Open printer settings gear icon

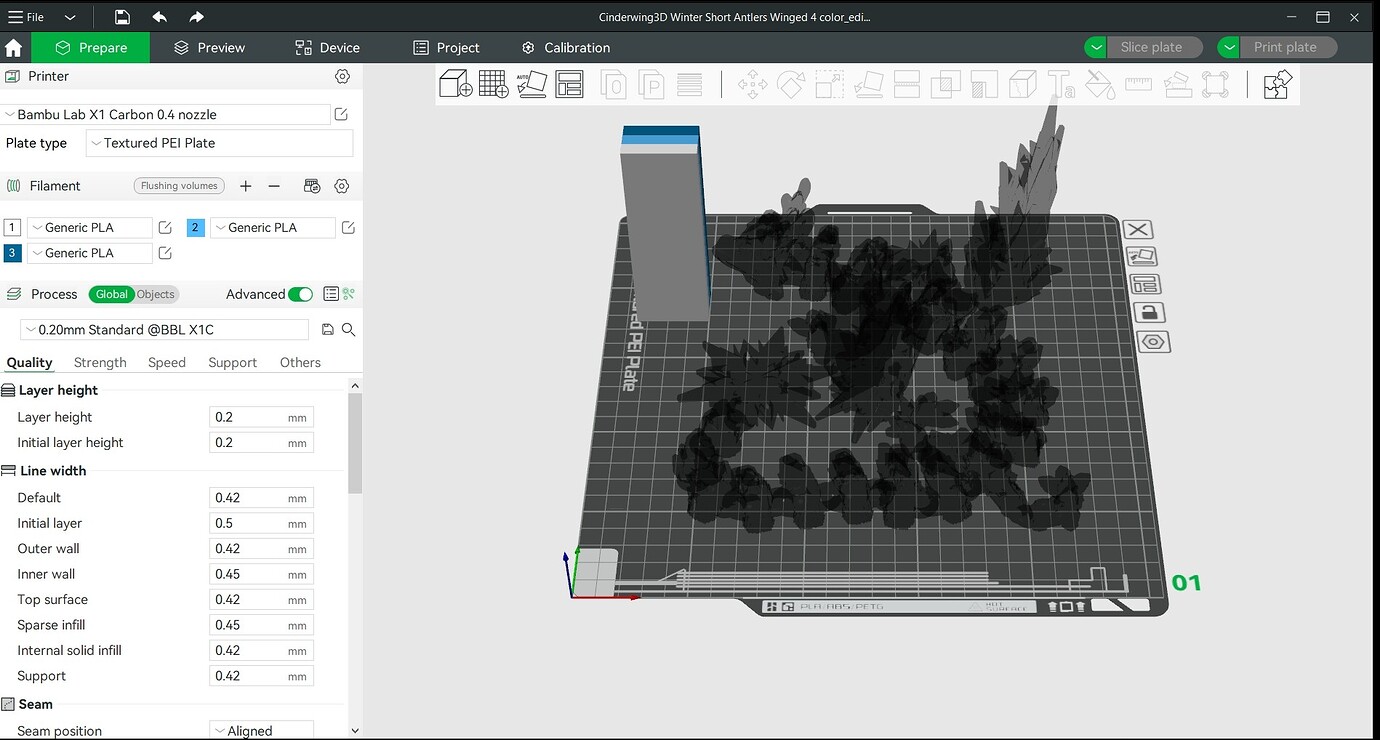click(342, 76)
